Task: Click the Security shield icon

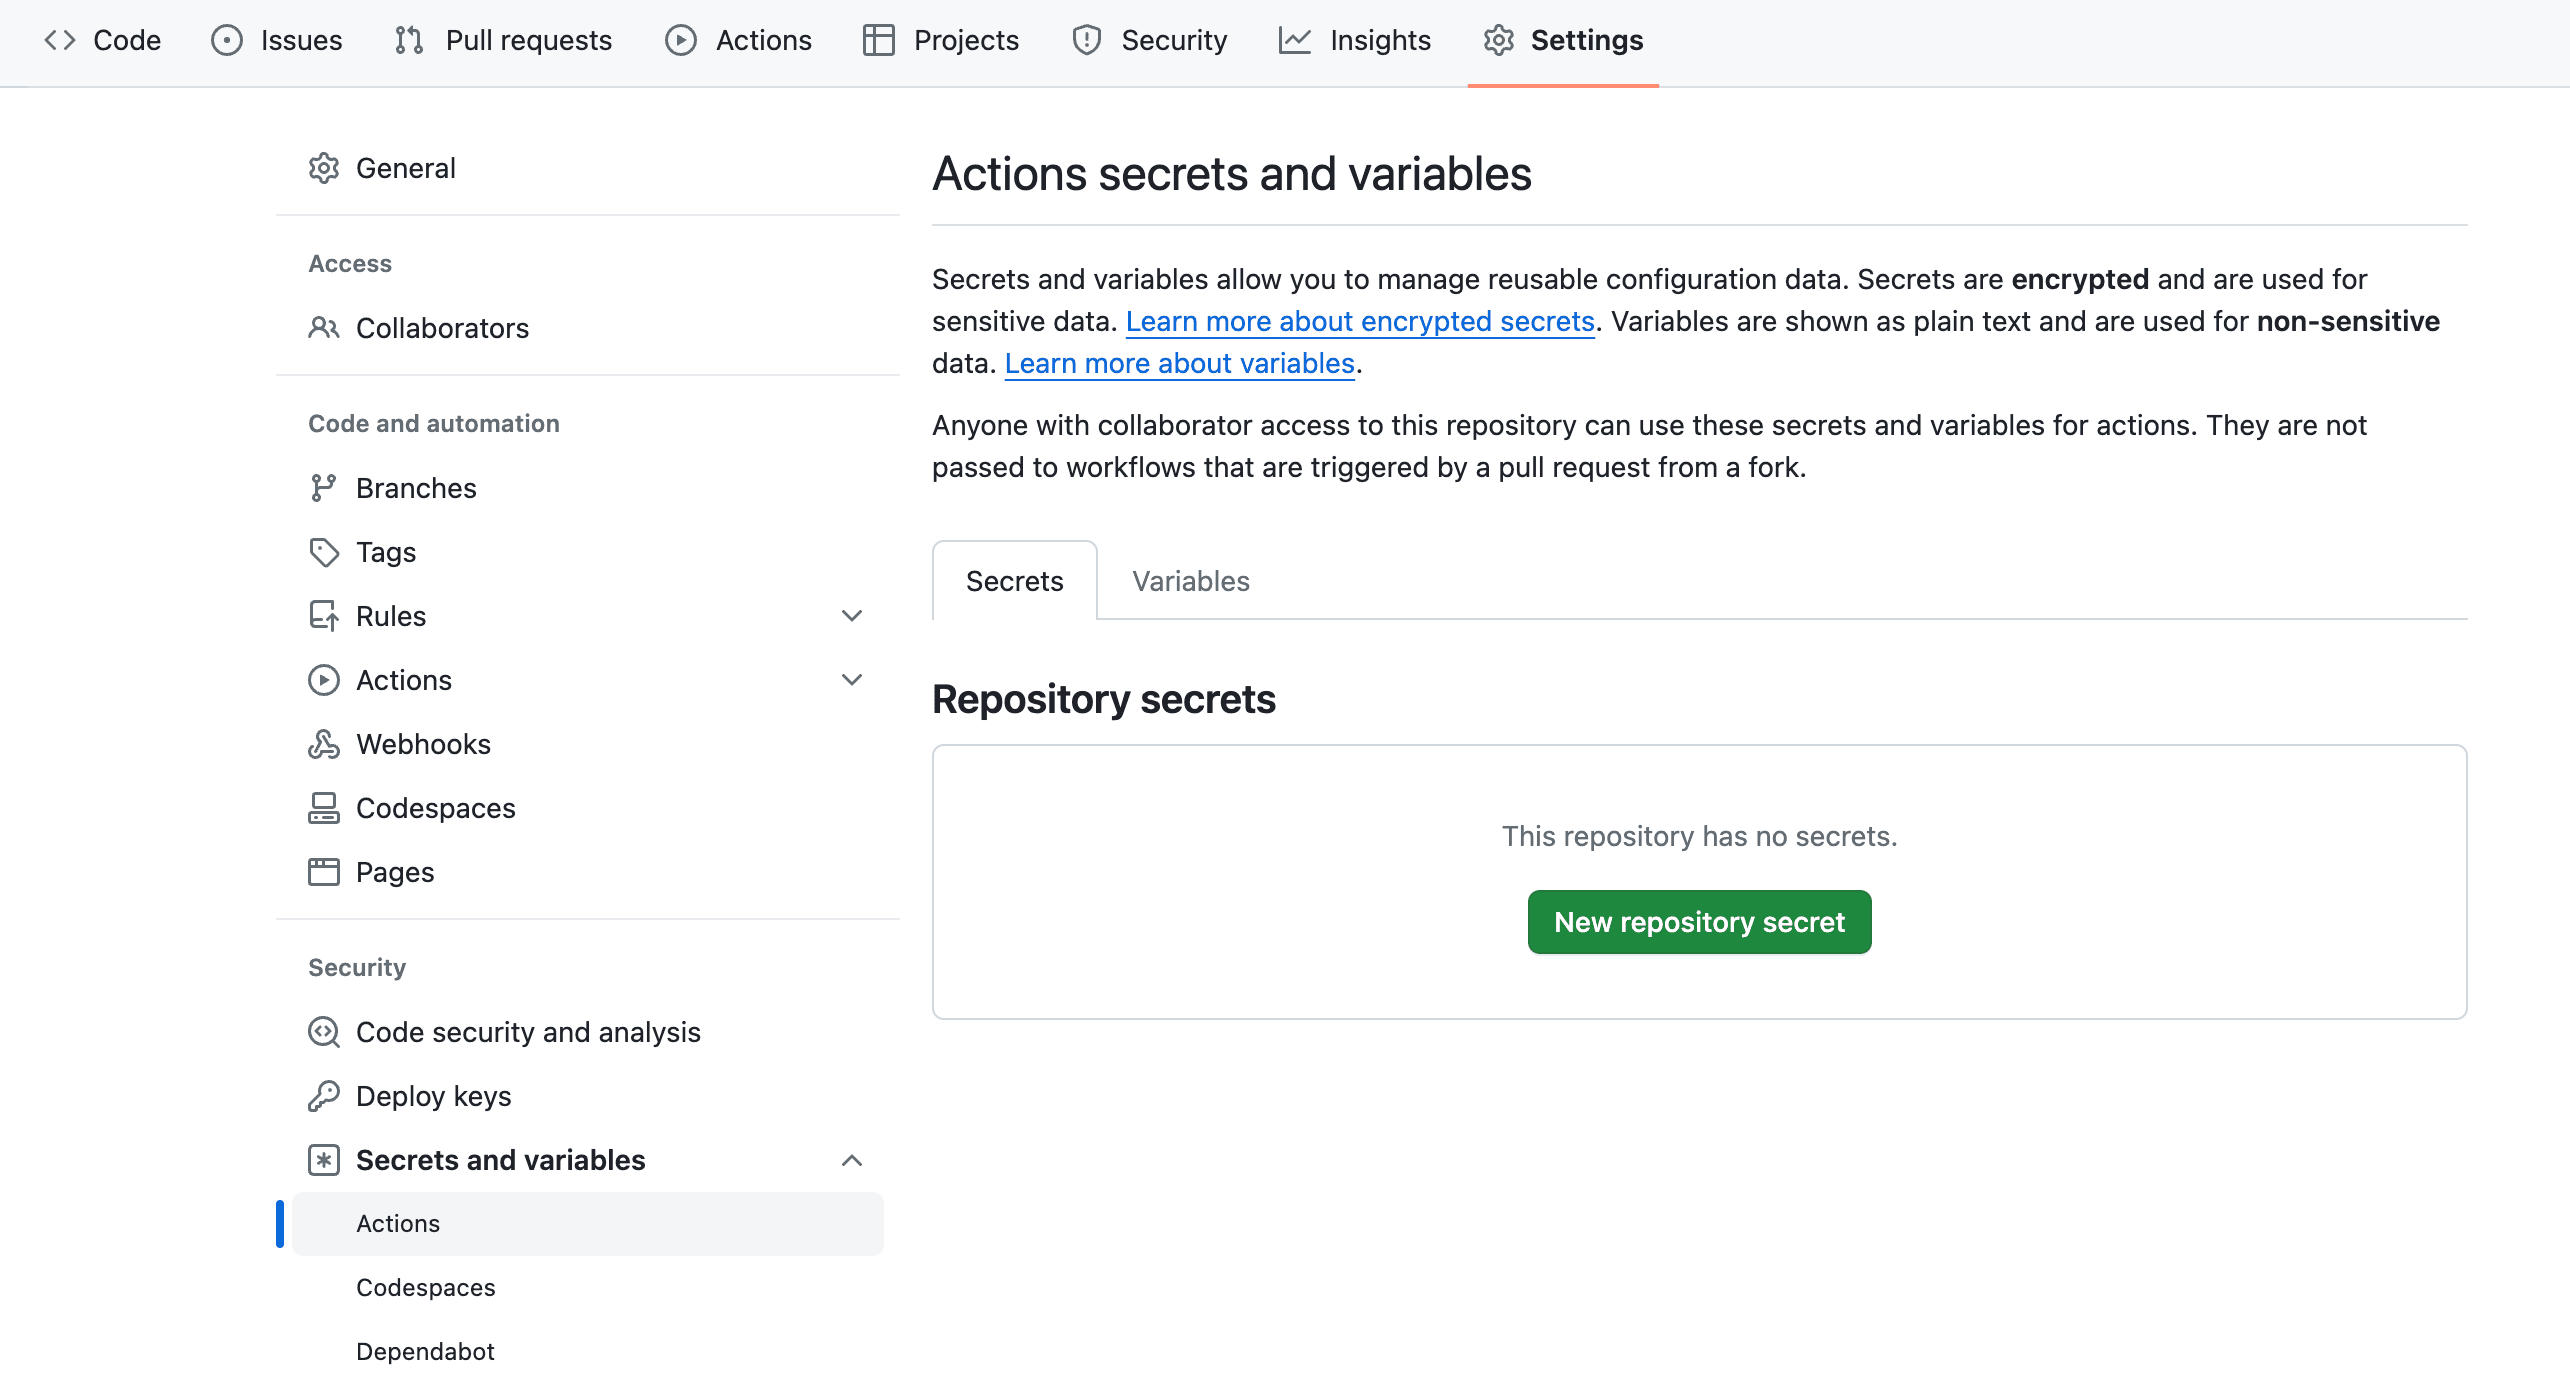Action: click(1087, 40)
